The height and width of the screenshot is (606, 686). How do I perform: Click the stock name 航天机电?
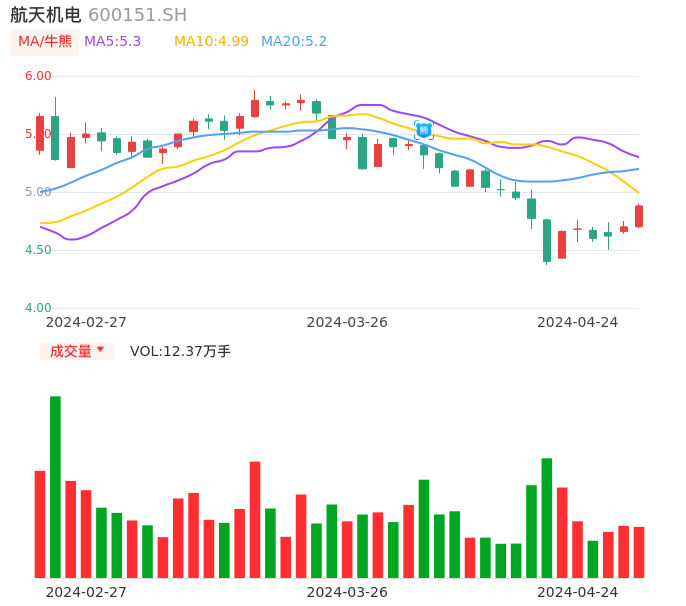46,15
